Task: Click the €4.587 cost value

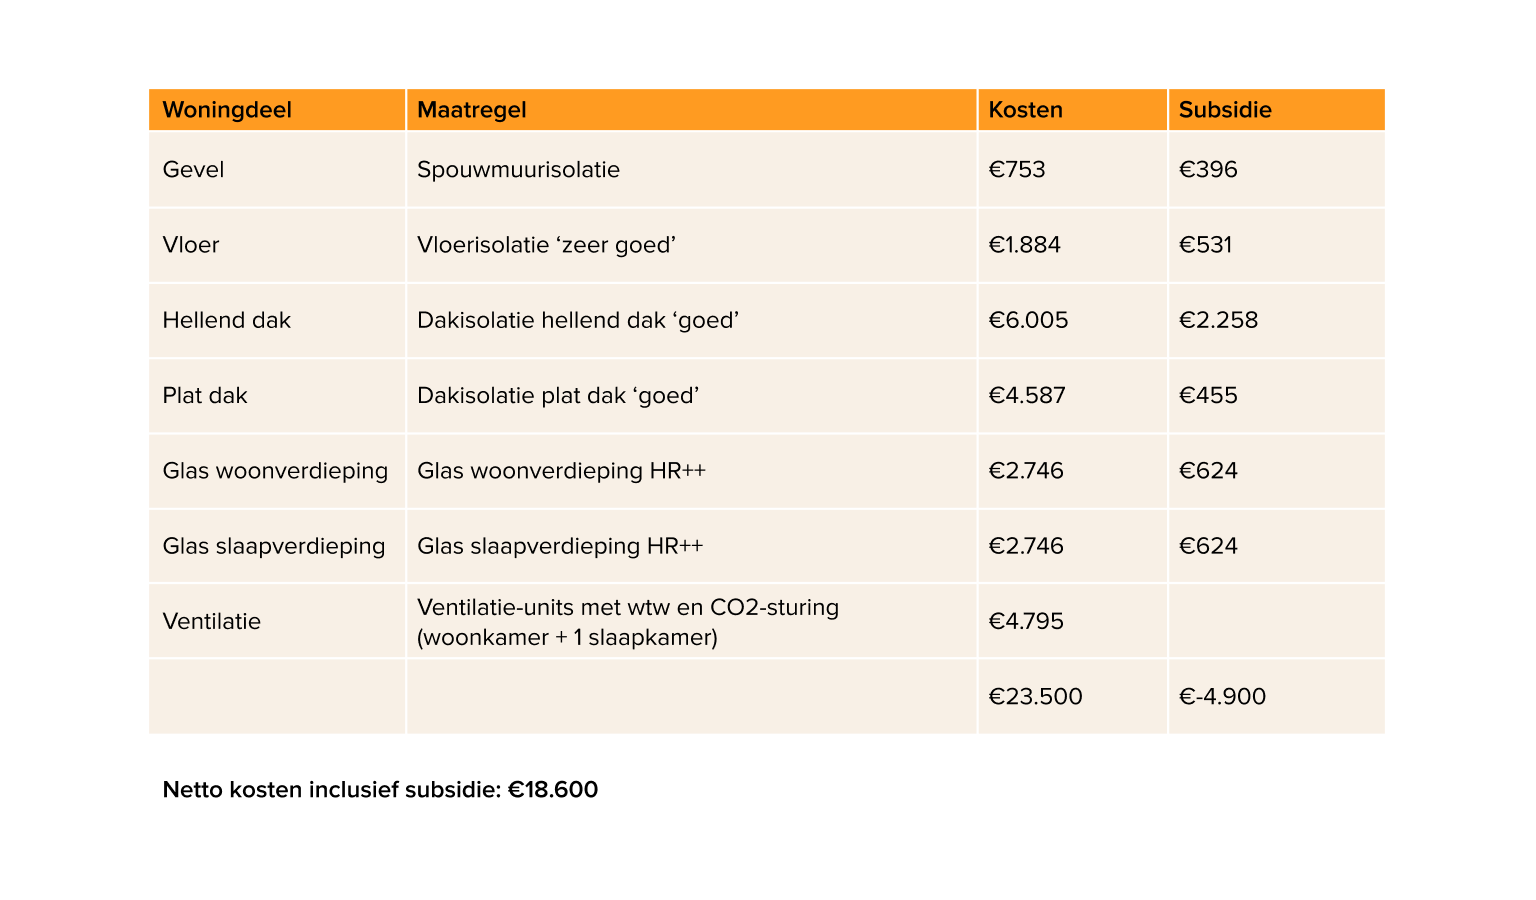Action: point(1027,395)
